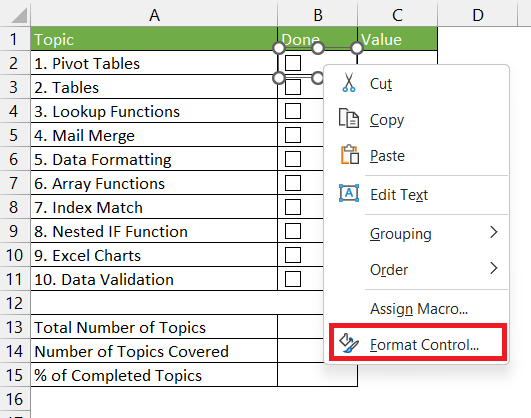Click the green Topic header cell
531x418 pixels.
[154, 39]
